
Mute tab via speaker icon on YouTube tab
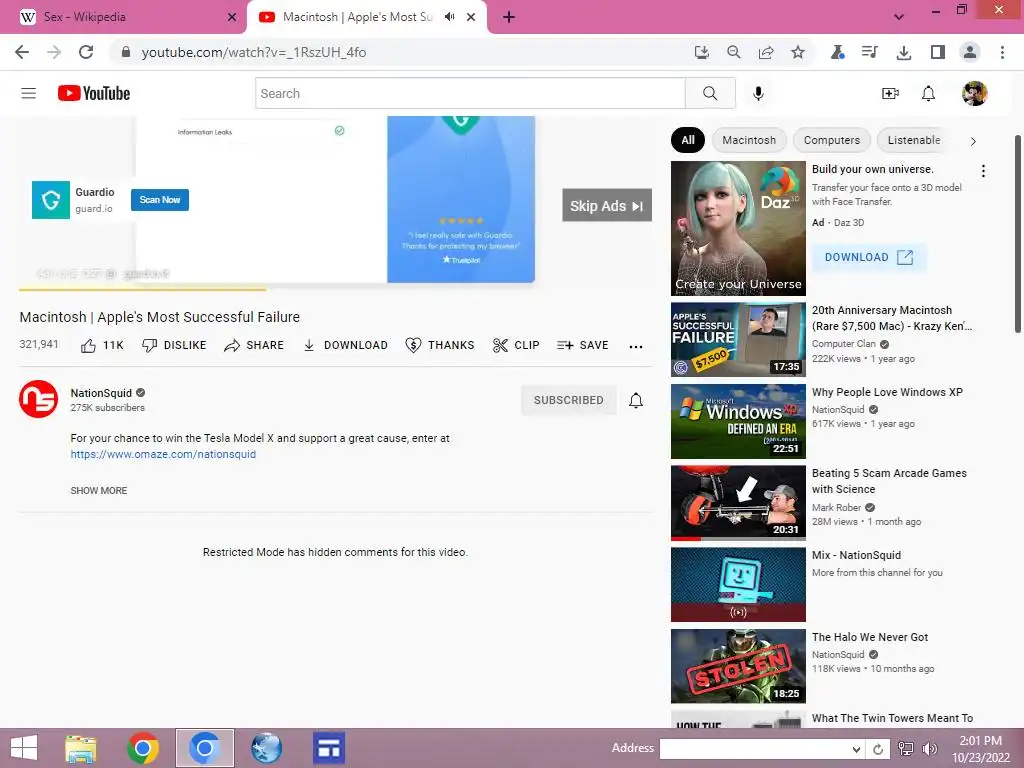coord(449,17)
